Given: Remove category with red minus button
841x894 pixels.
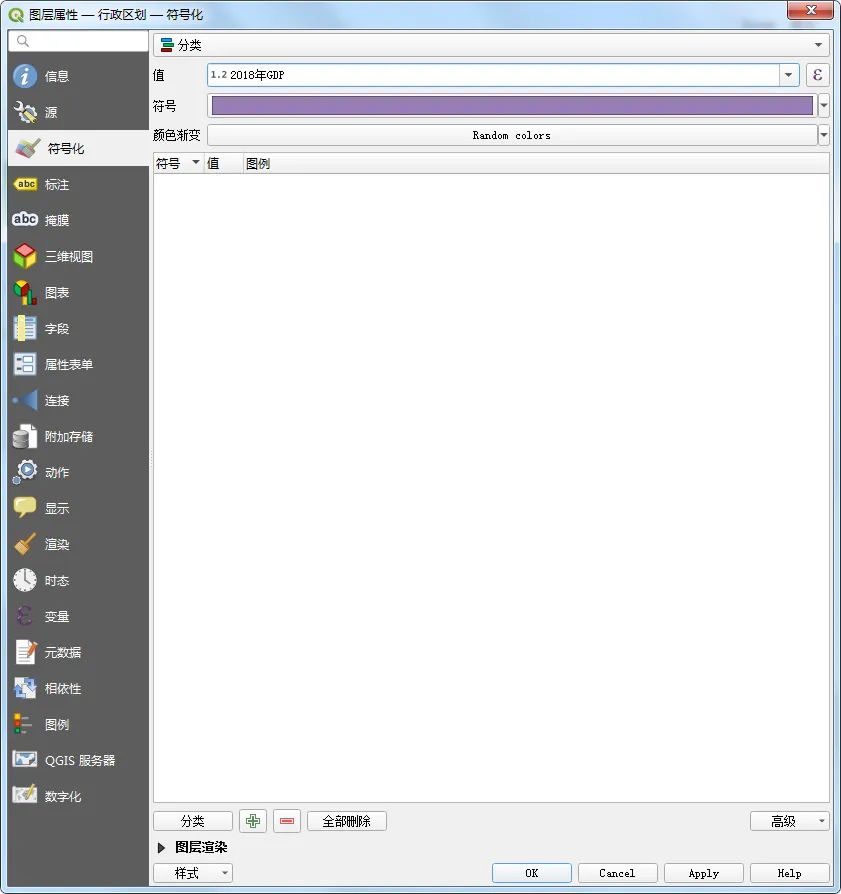Looking at the screenshot, I should (287, 821).
